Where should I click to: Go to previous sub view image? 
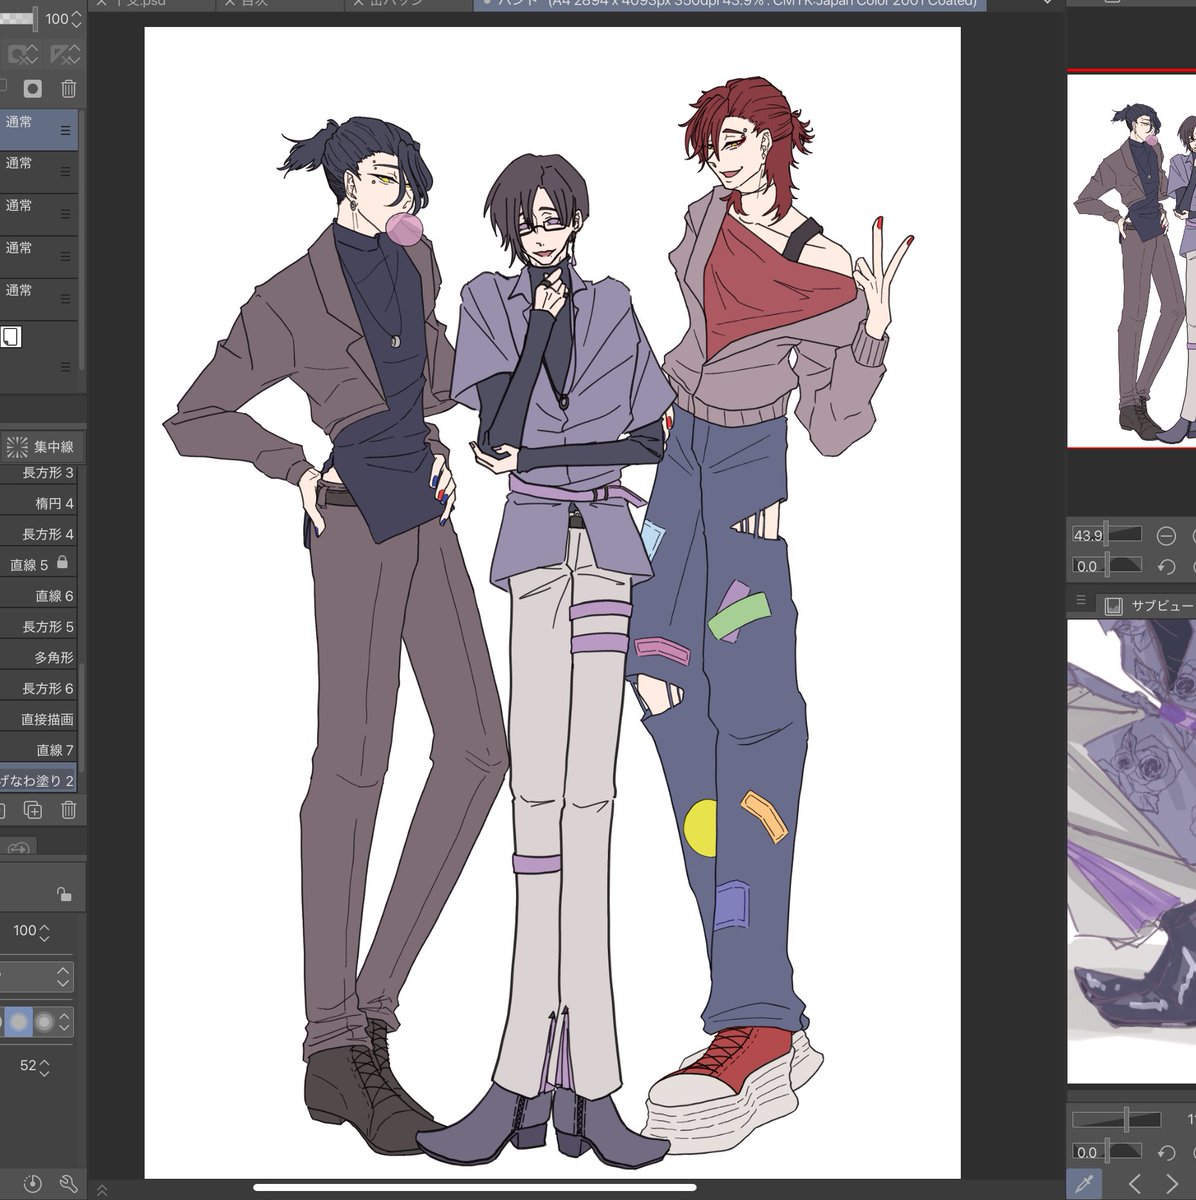coord(1134,1184)
